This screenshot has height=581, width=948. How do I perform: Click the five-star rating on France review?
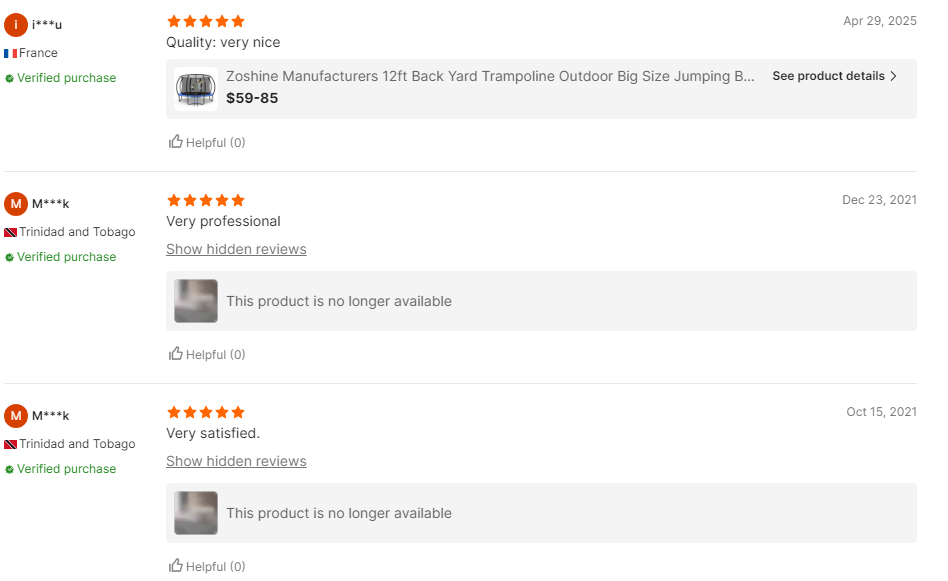point(205,21)
